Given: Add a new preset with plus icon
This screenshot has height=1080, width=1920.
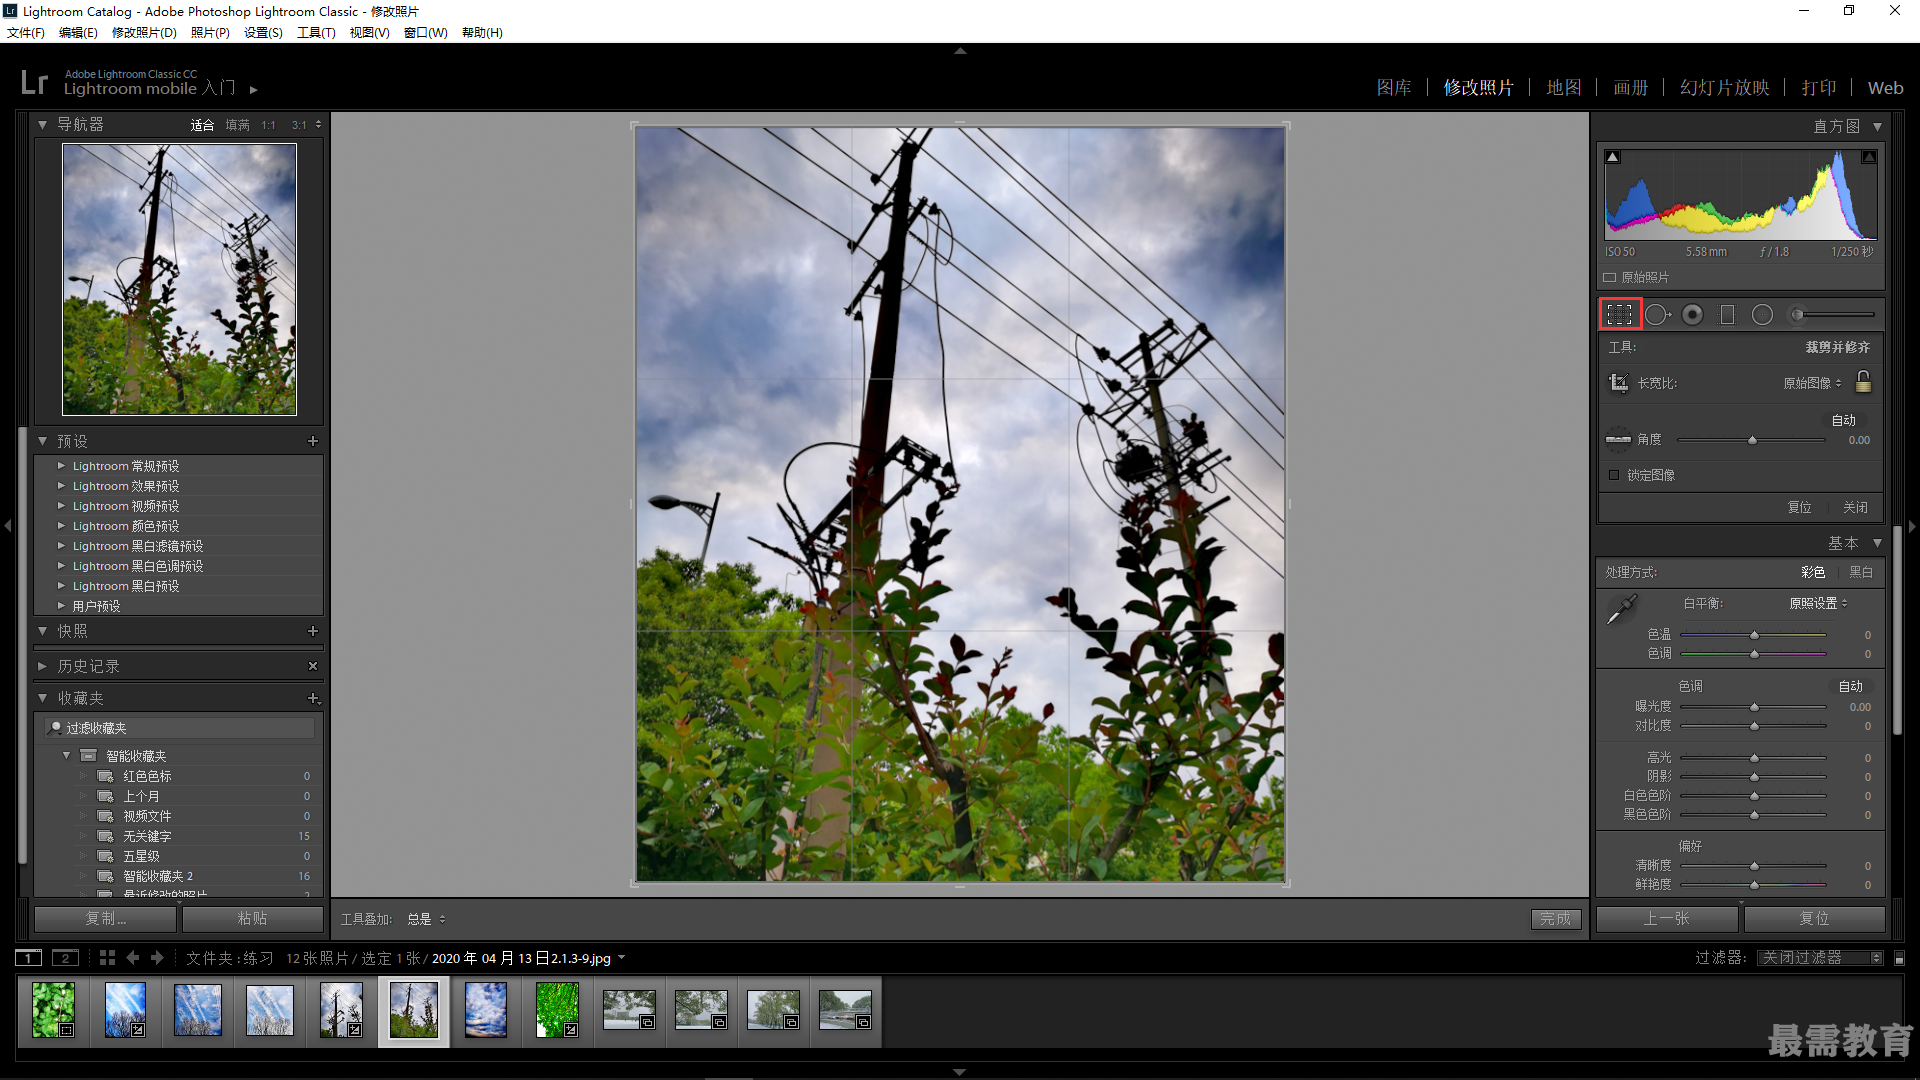Looking at the screenshot, I should coord(313,441).
